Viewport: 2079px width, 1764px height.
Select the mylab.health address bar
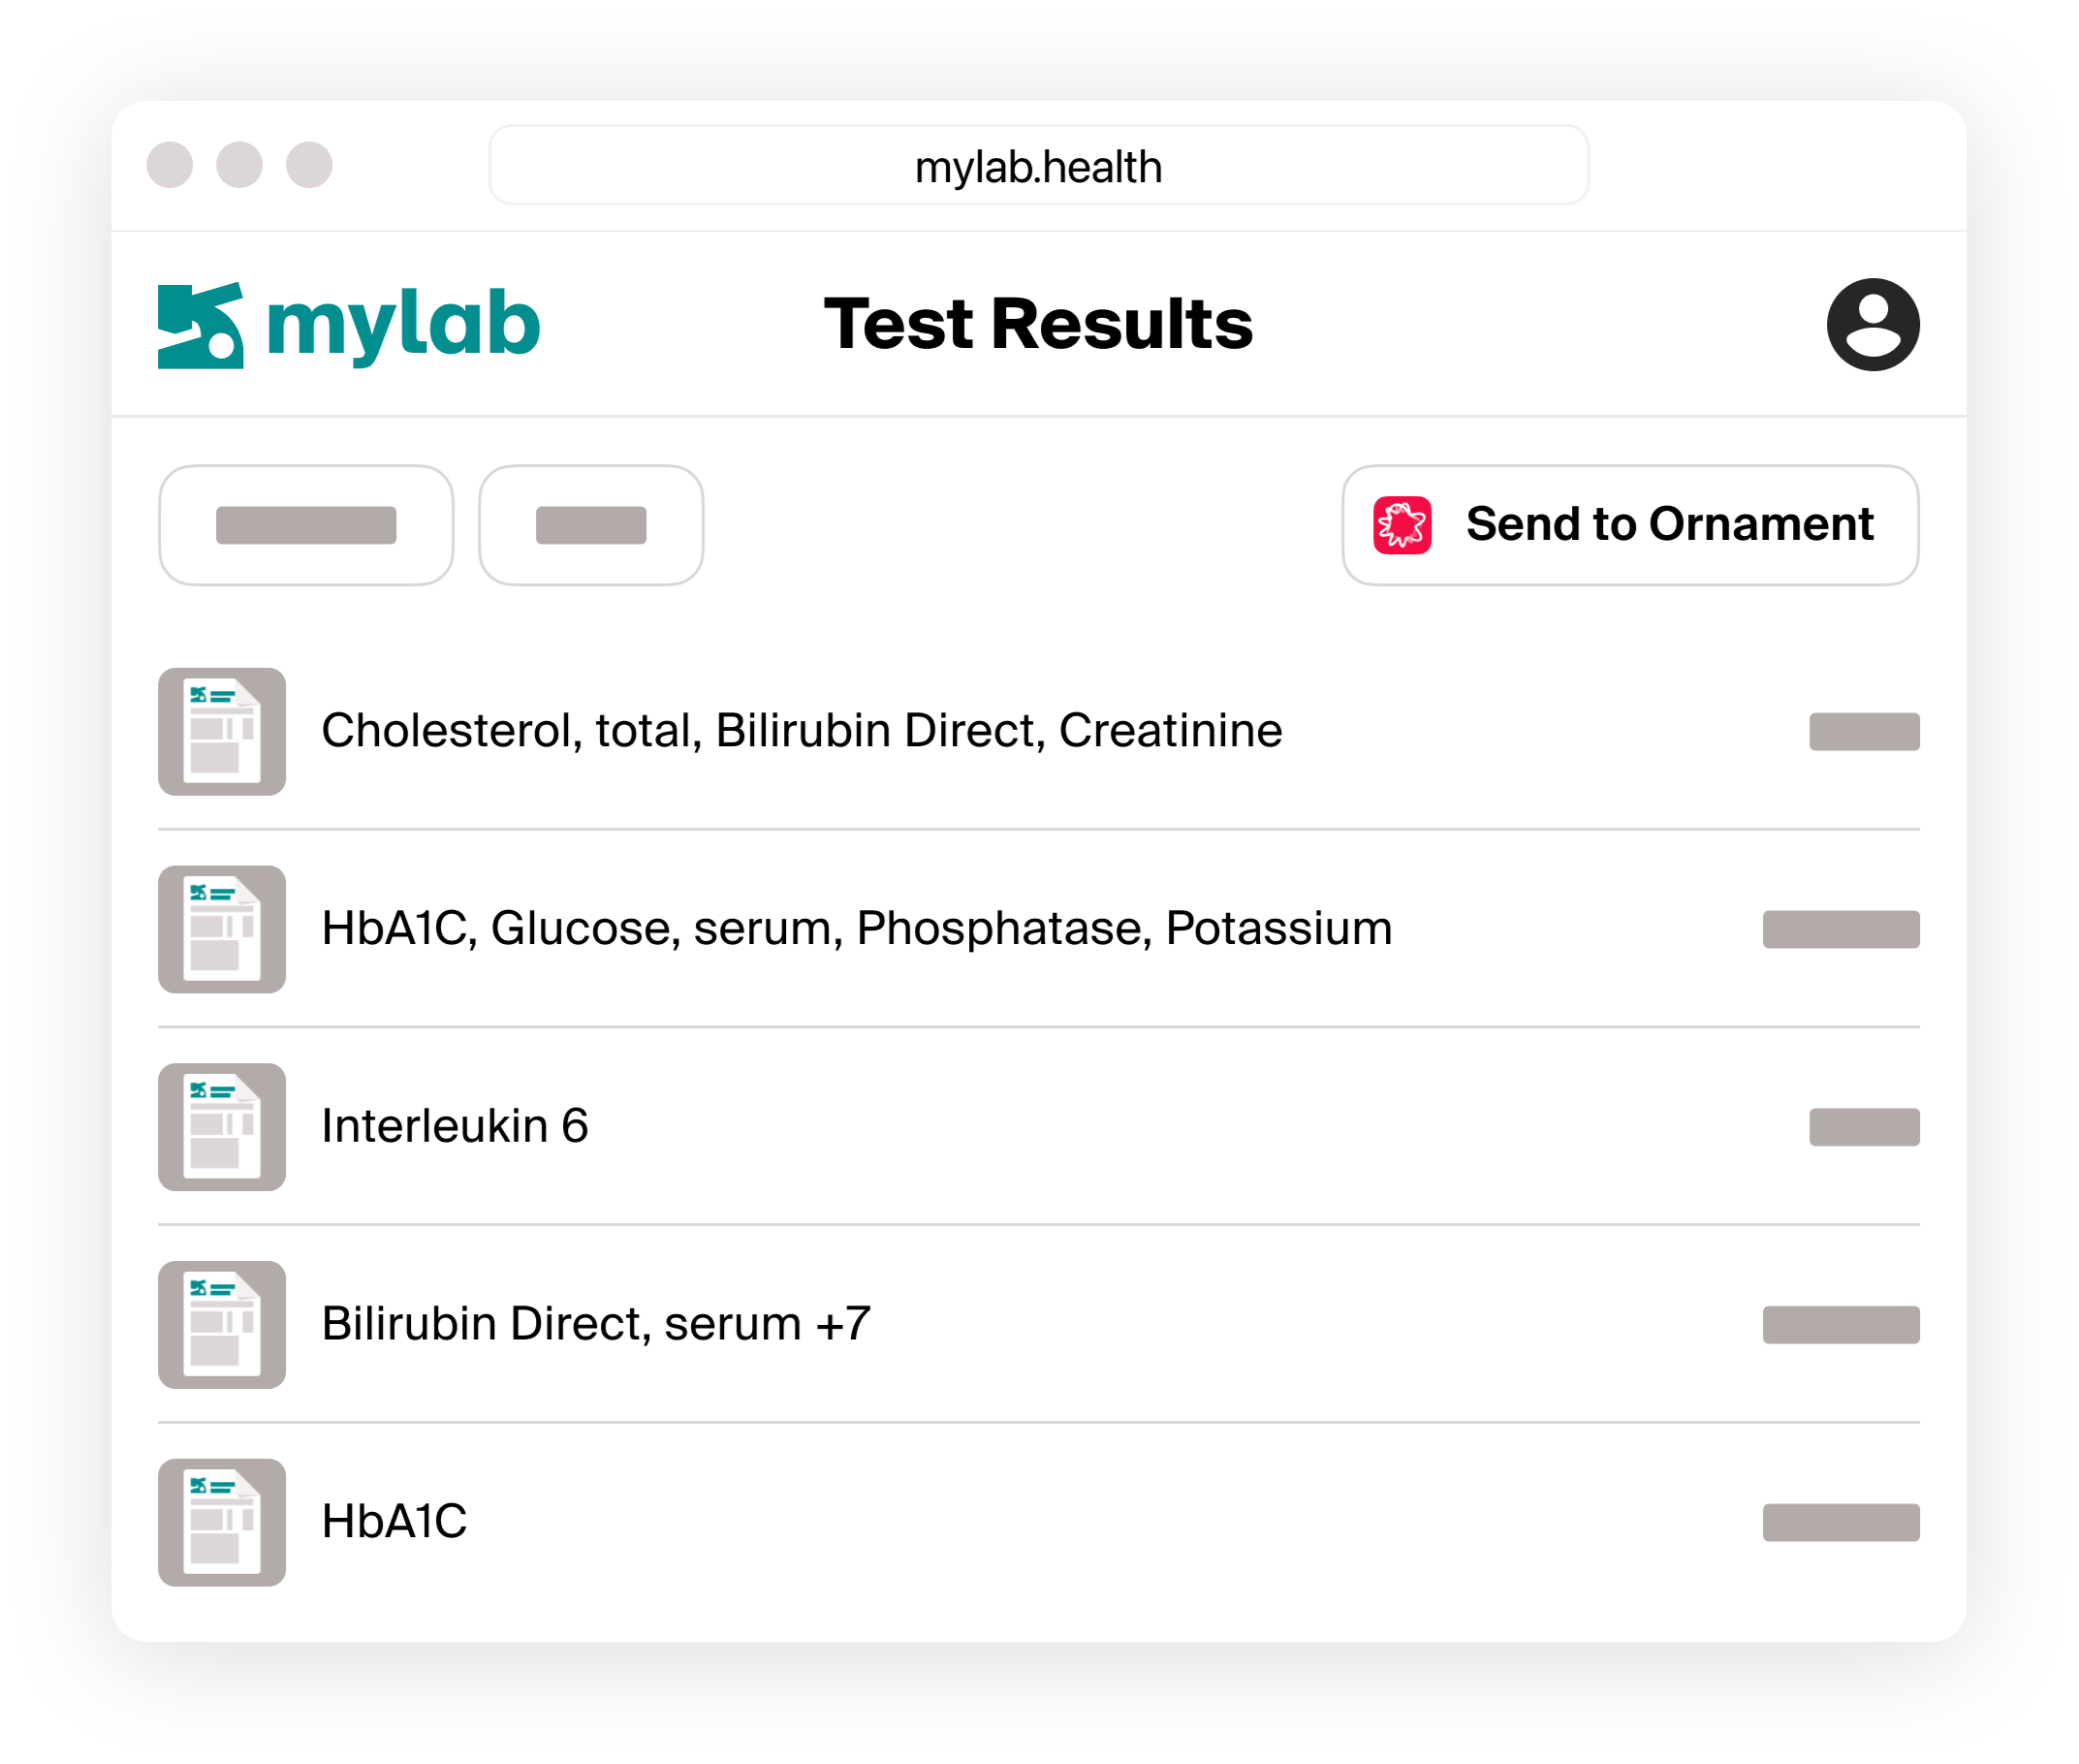[1038, 166]
